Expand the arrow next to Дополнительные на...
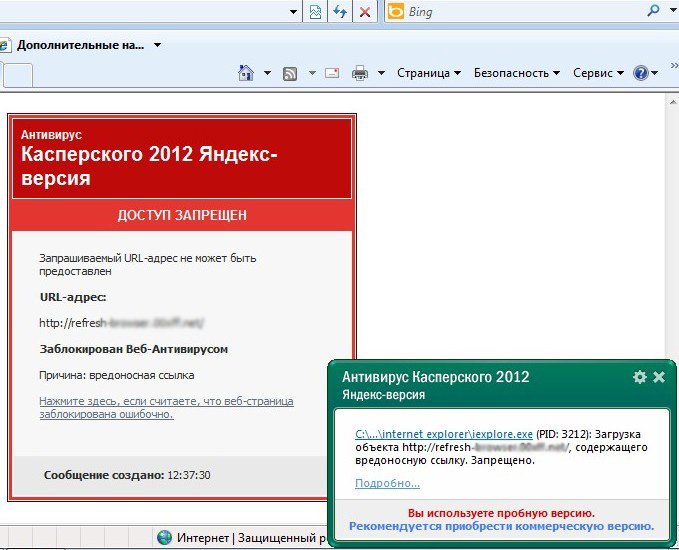 pos(158,45)
